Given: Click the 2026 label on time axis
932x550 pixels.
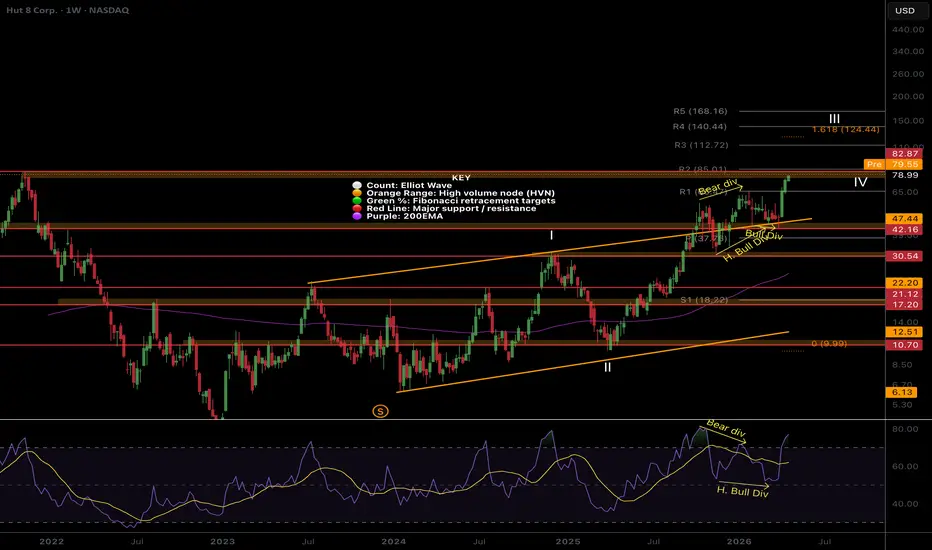Looking at the screenshot, I should click(739, 542).
